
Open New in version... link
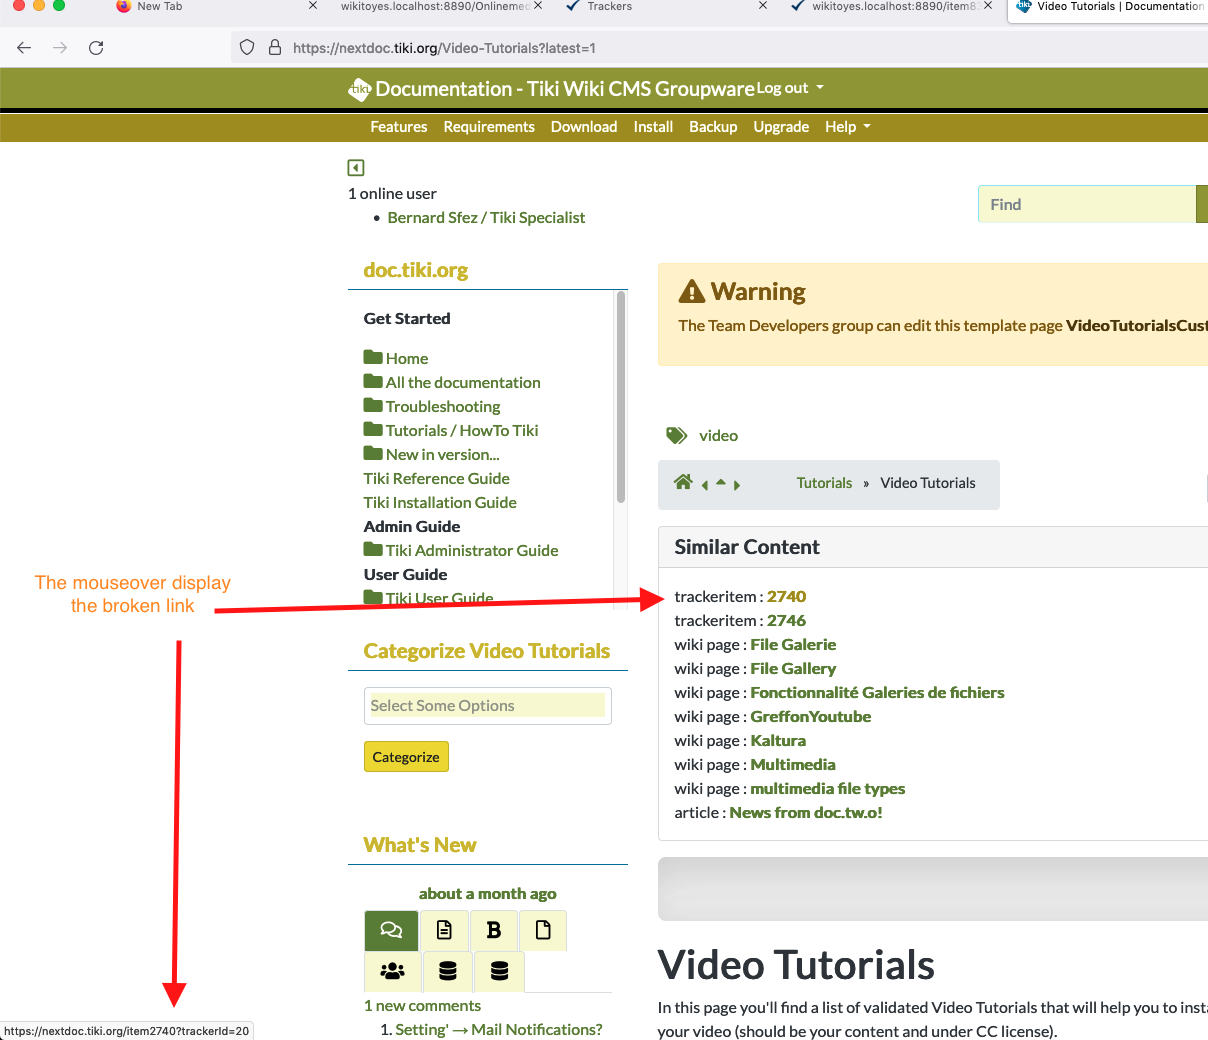pyautogui.click(x=443, y=454)
